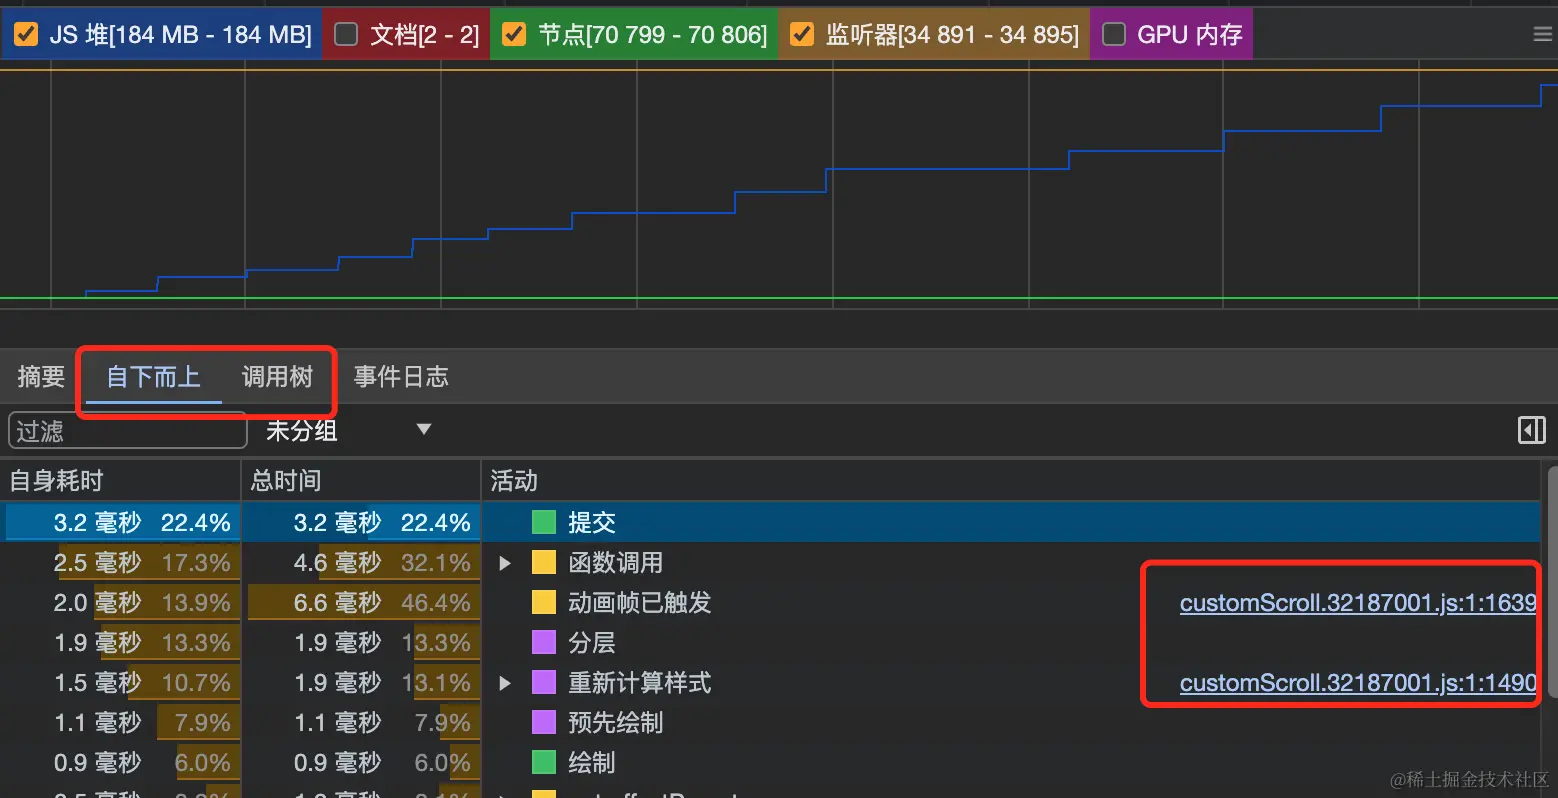Click the 1.5 毫秒 self time cell
This screenshot has height=798, width=1558.
click(120, 682)
